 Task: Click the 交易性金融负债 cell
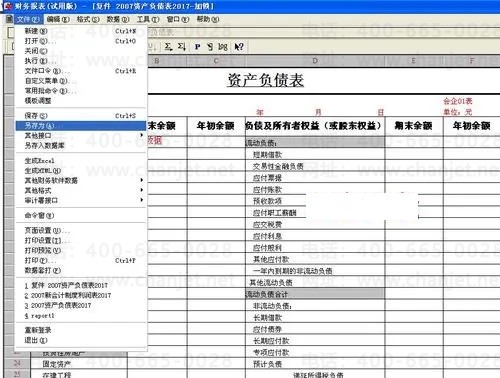(315, 166)
